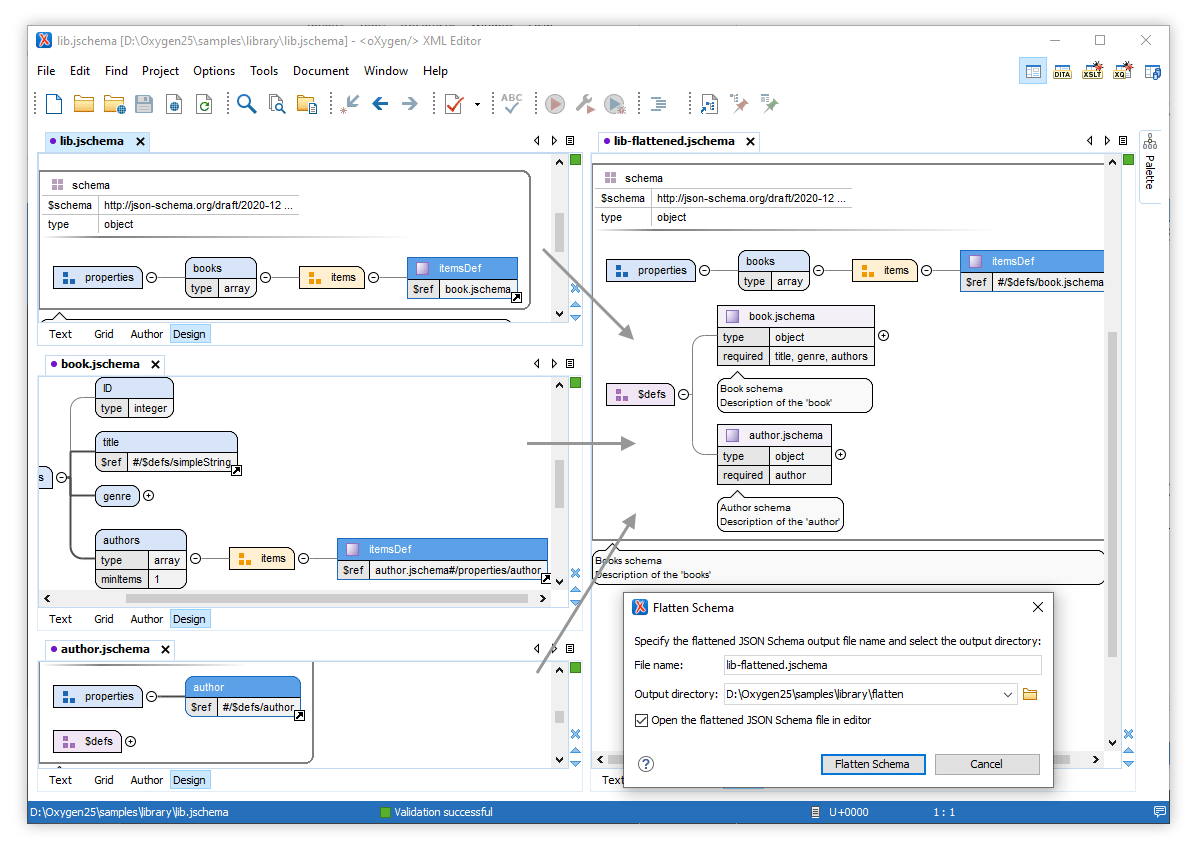This screenshot has height=850, width=1200.
Task: Click the File name input field
Action: (882, 665)
